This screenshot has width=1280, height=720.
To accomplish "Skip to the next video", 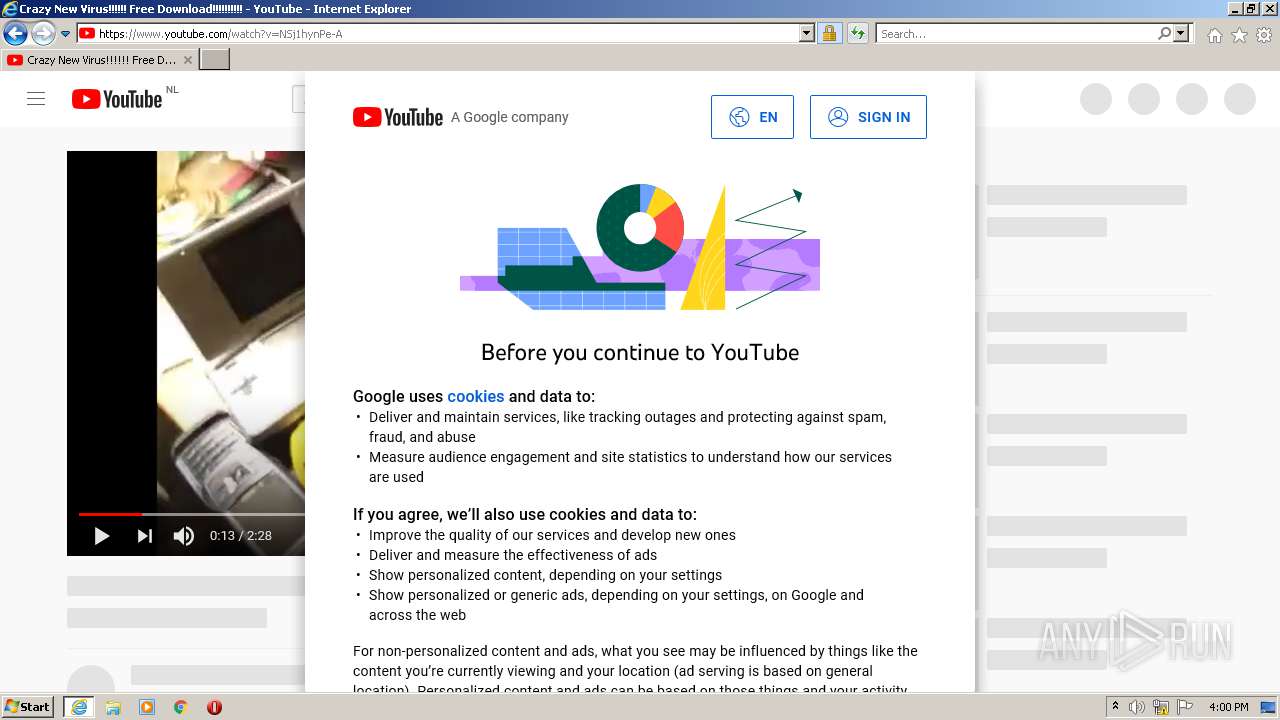I will click(x=145, y=536).
